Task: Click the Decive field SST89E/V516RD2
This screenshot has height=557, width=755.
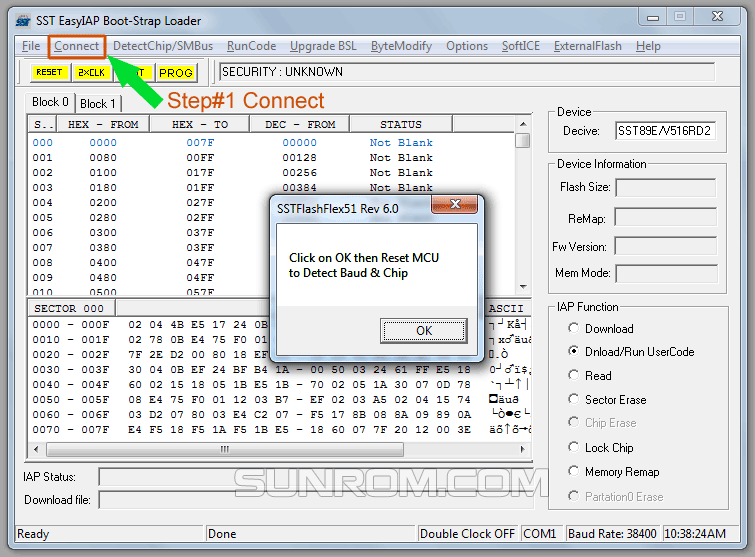Action: tap(665, 131)
